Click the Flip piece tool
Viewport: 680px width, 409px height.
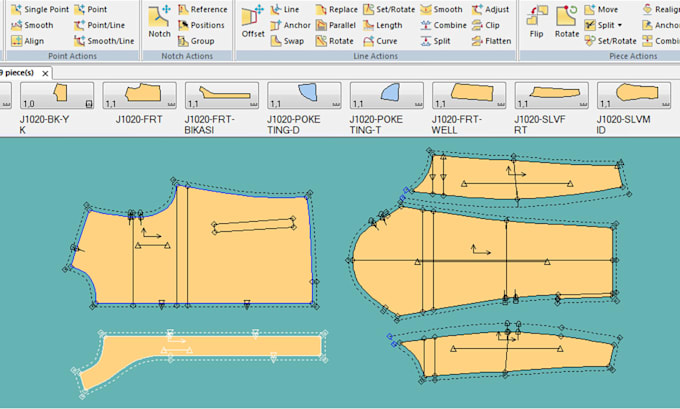tap(536, 22)
